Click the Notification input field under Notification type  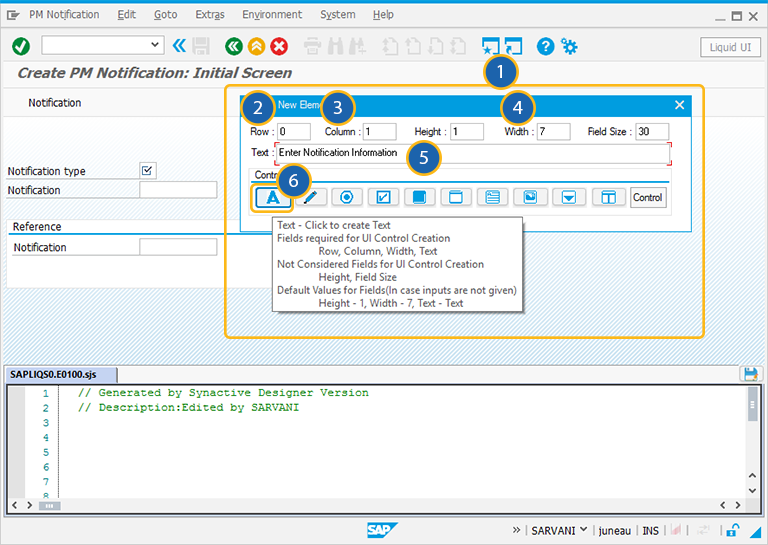(x=178, y=190)
